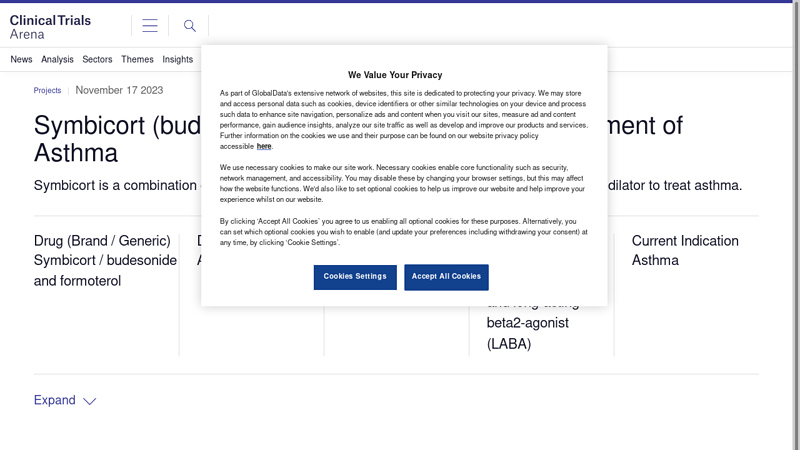Screen dimensions: 800x450
Task: Click Accept All Cookies button
Action: (x=446, y=277)
